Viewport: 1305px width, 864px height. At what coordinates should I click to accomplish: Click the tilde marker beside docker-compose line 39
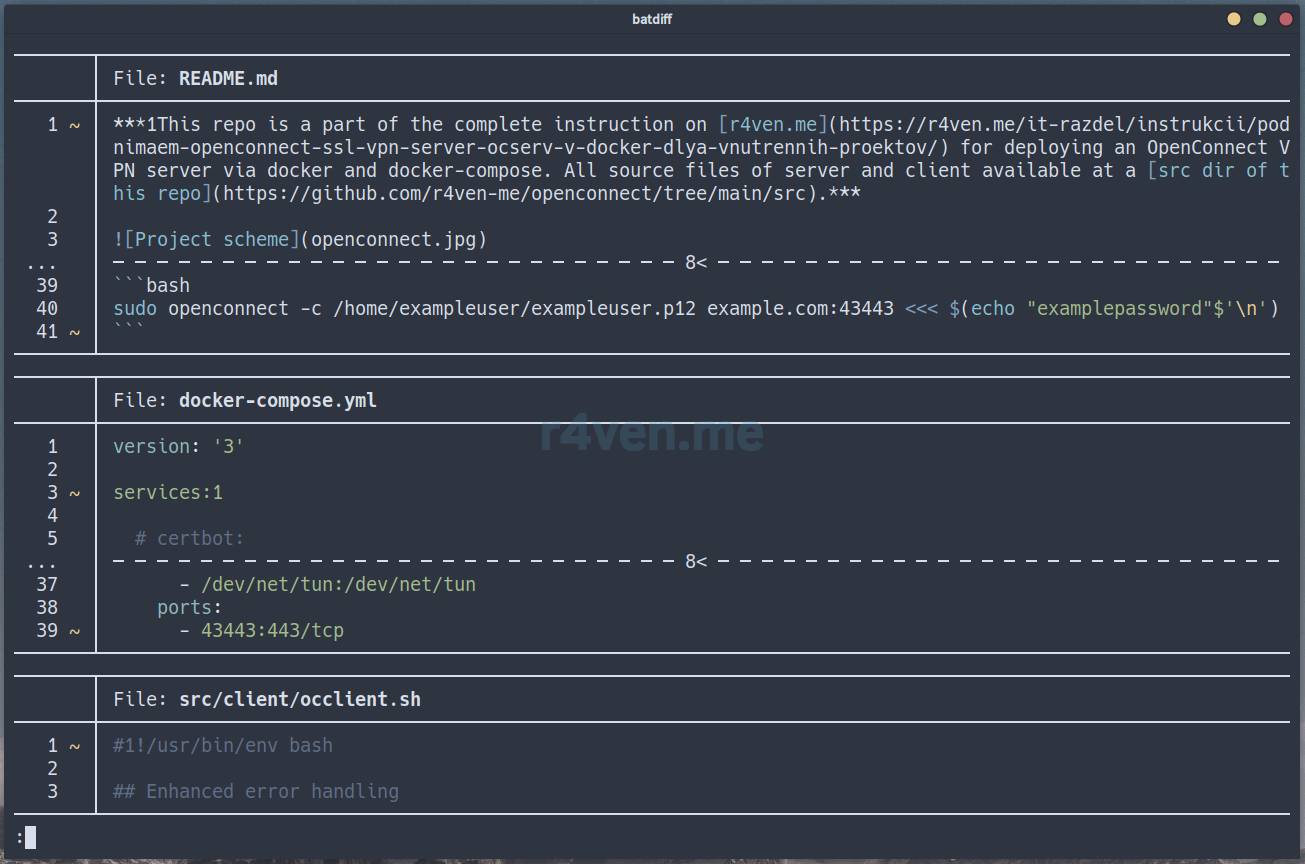74,631
